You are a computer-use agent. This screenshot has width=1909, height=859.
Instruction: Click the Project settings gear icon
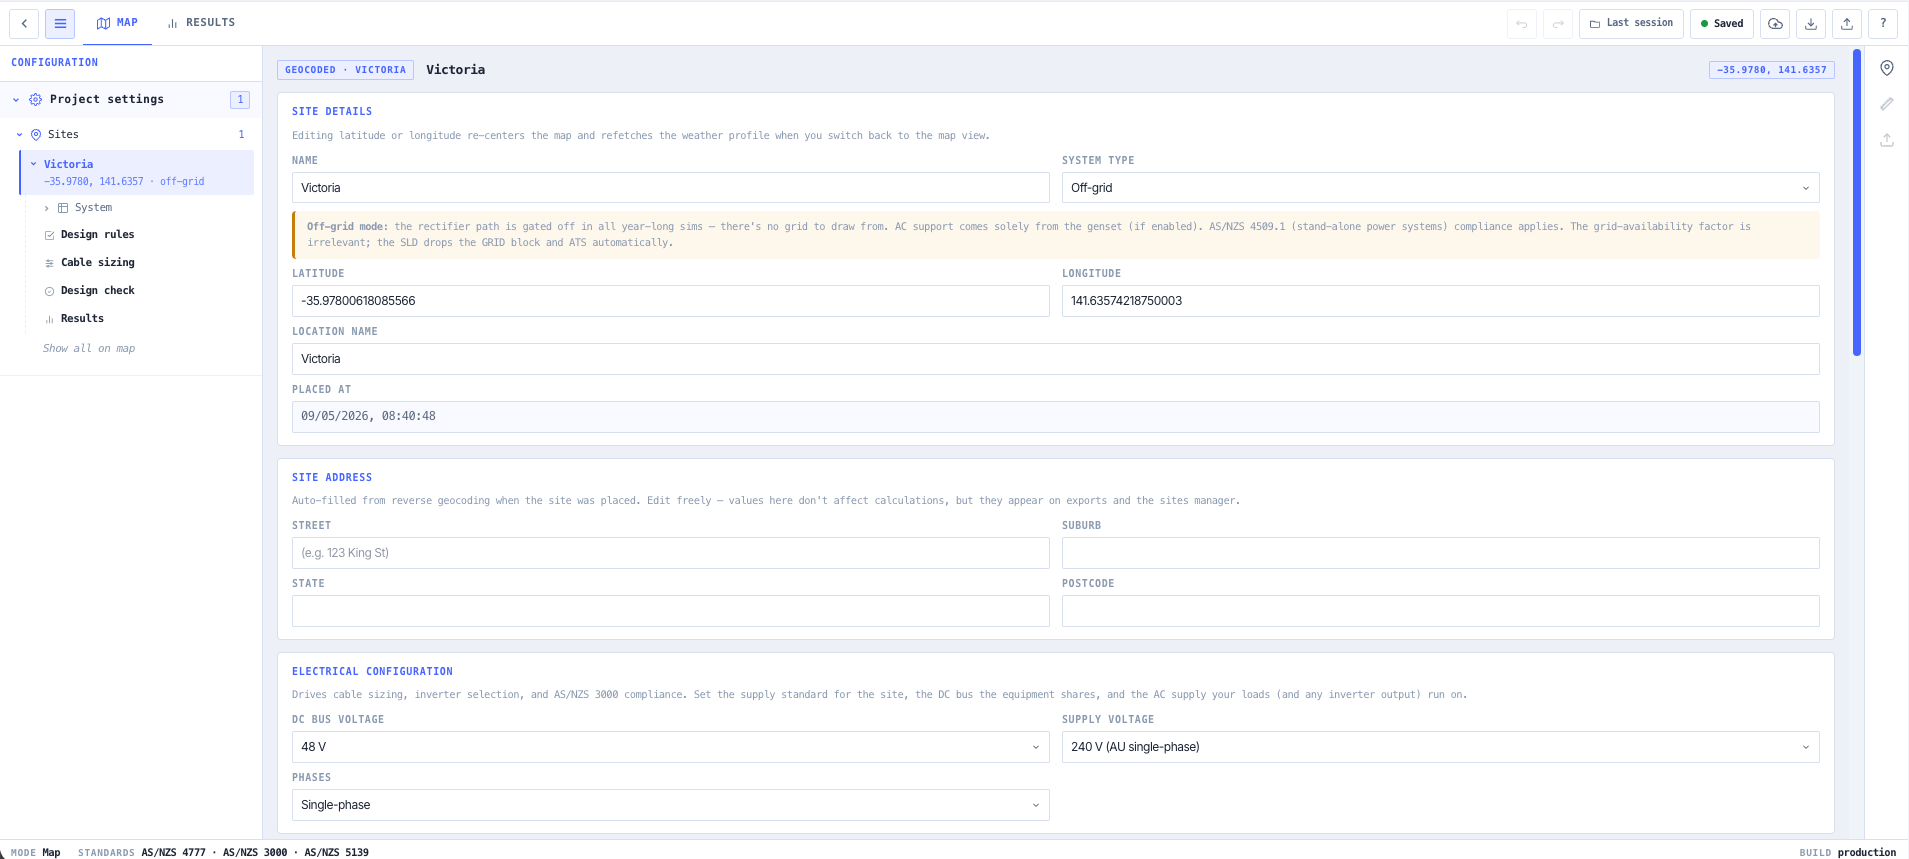[36, 99]
